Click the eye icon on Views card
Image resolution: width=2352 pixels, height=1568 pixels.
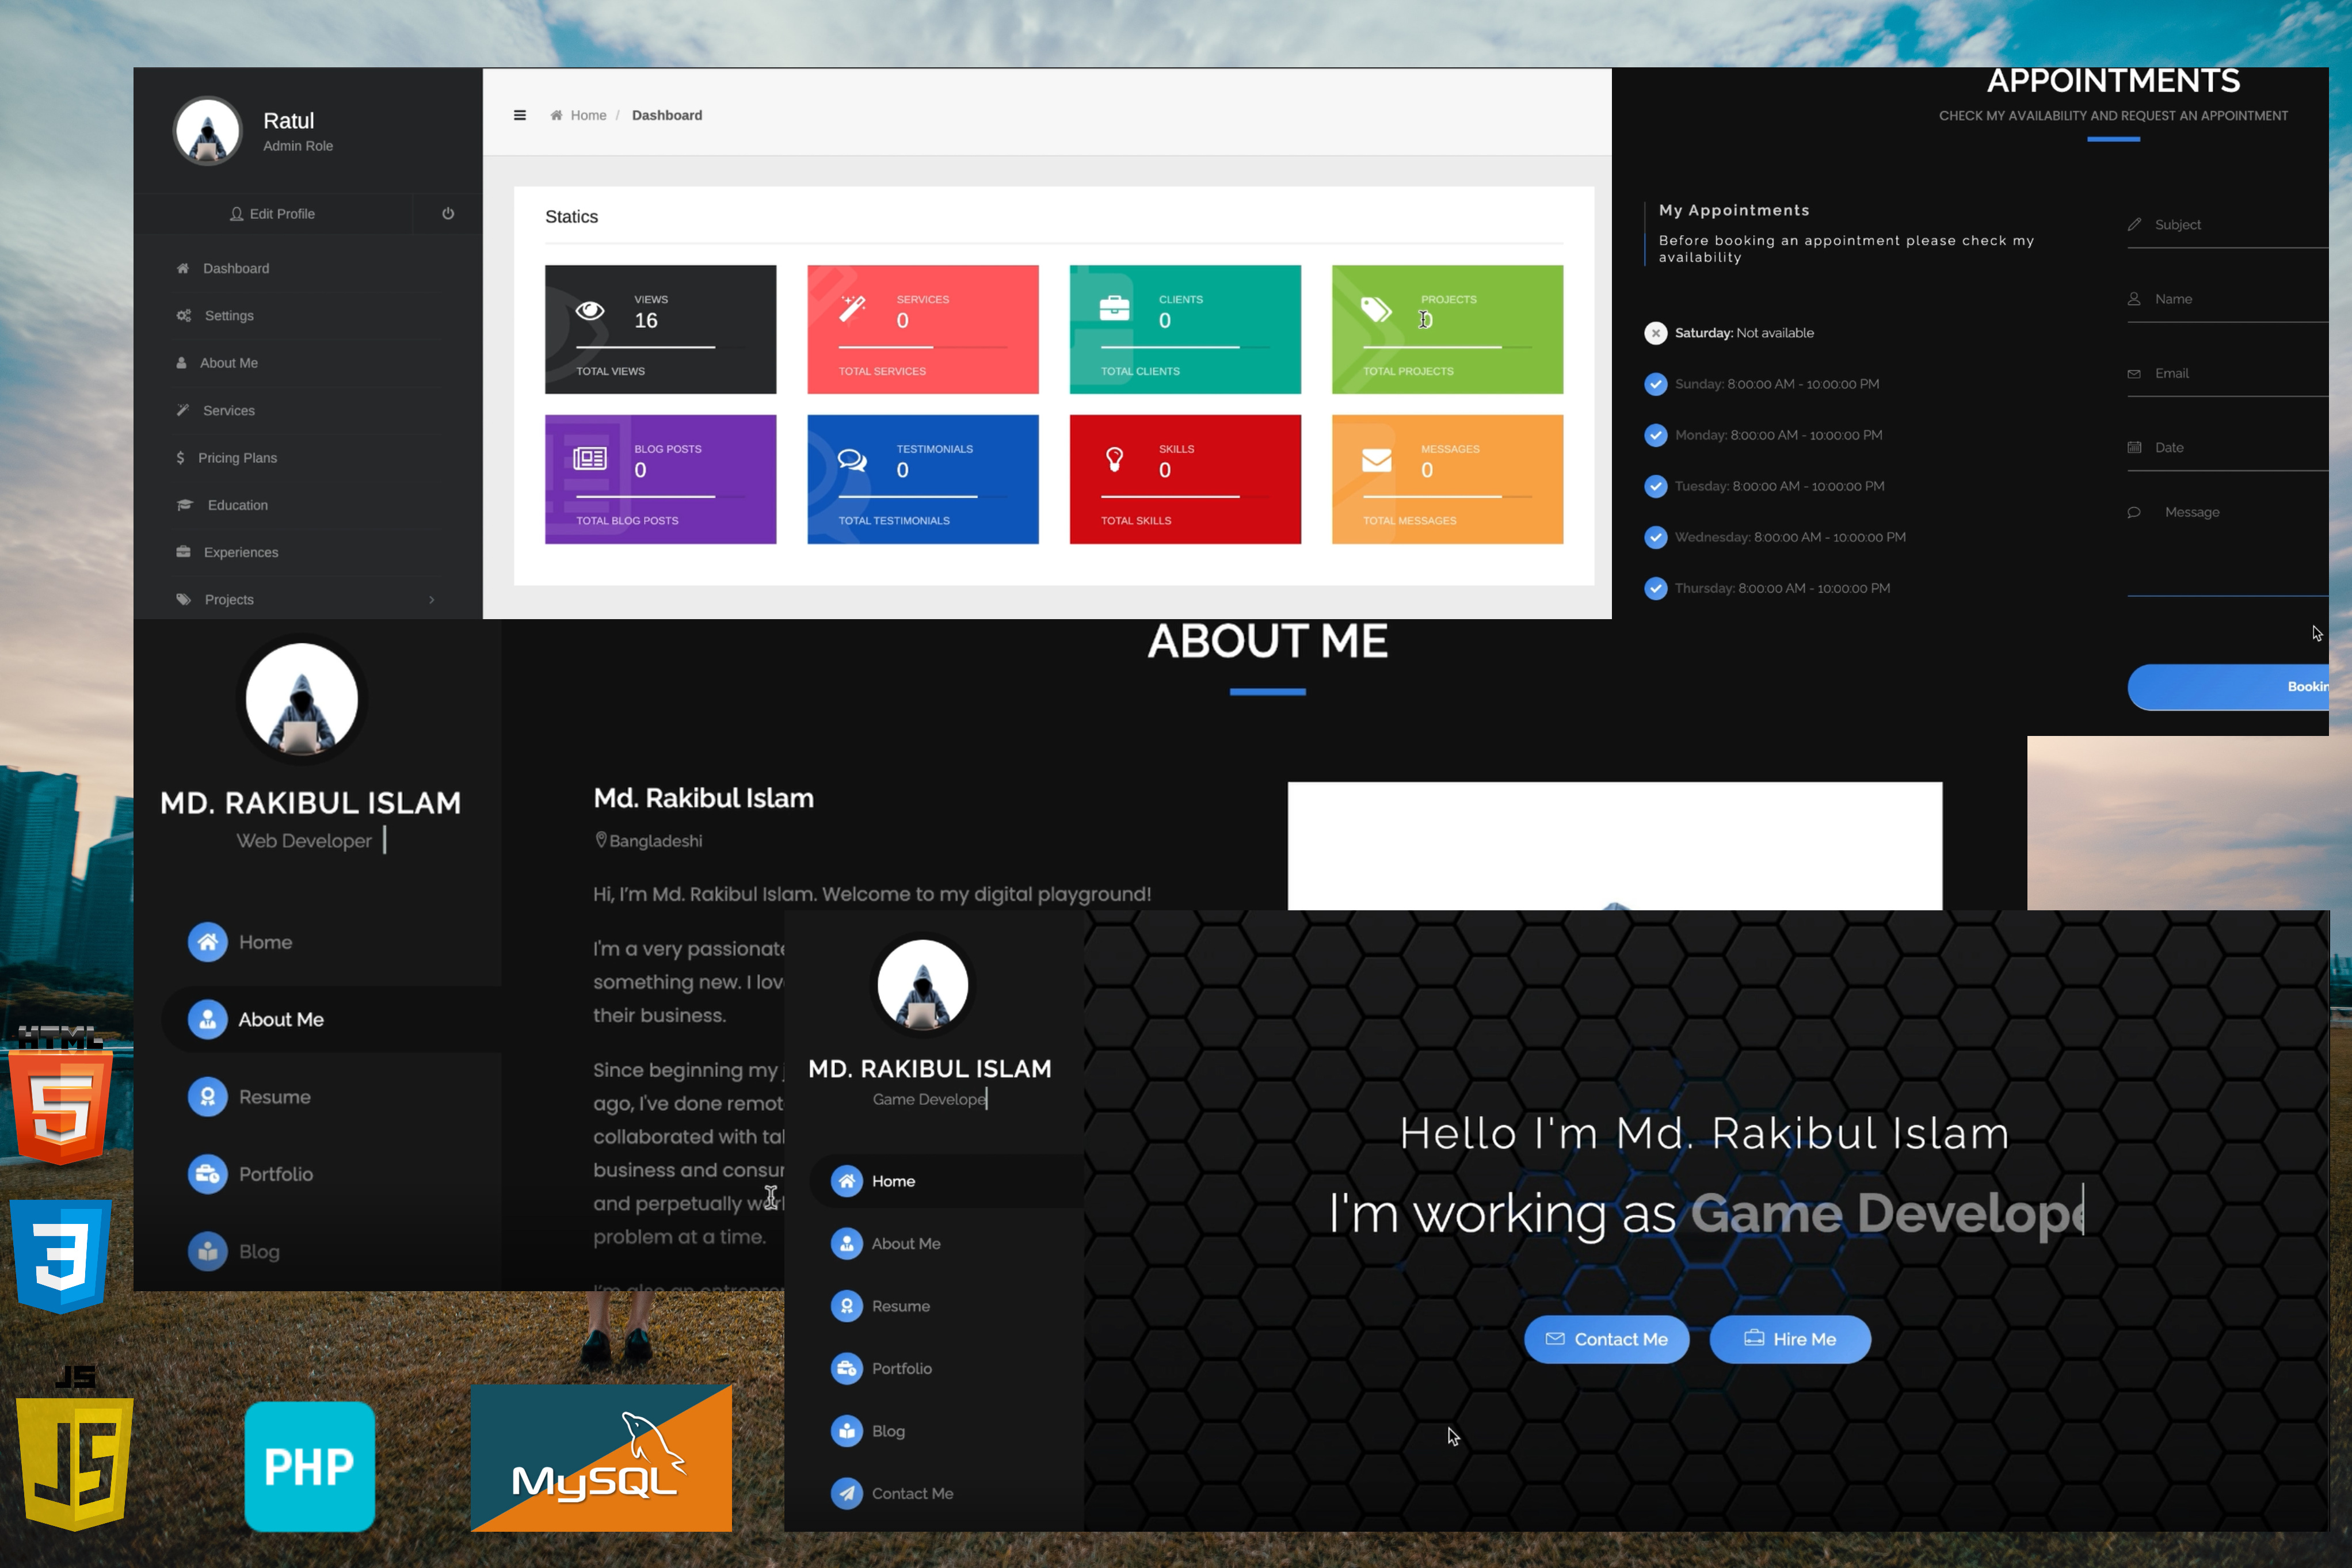click(x=590, y=311)
